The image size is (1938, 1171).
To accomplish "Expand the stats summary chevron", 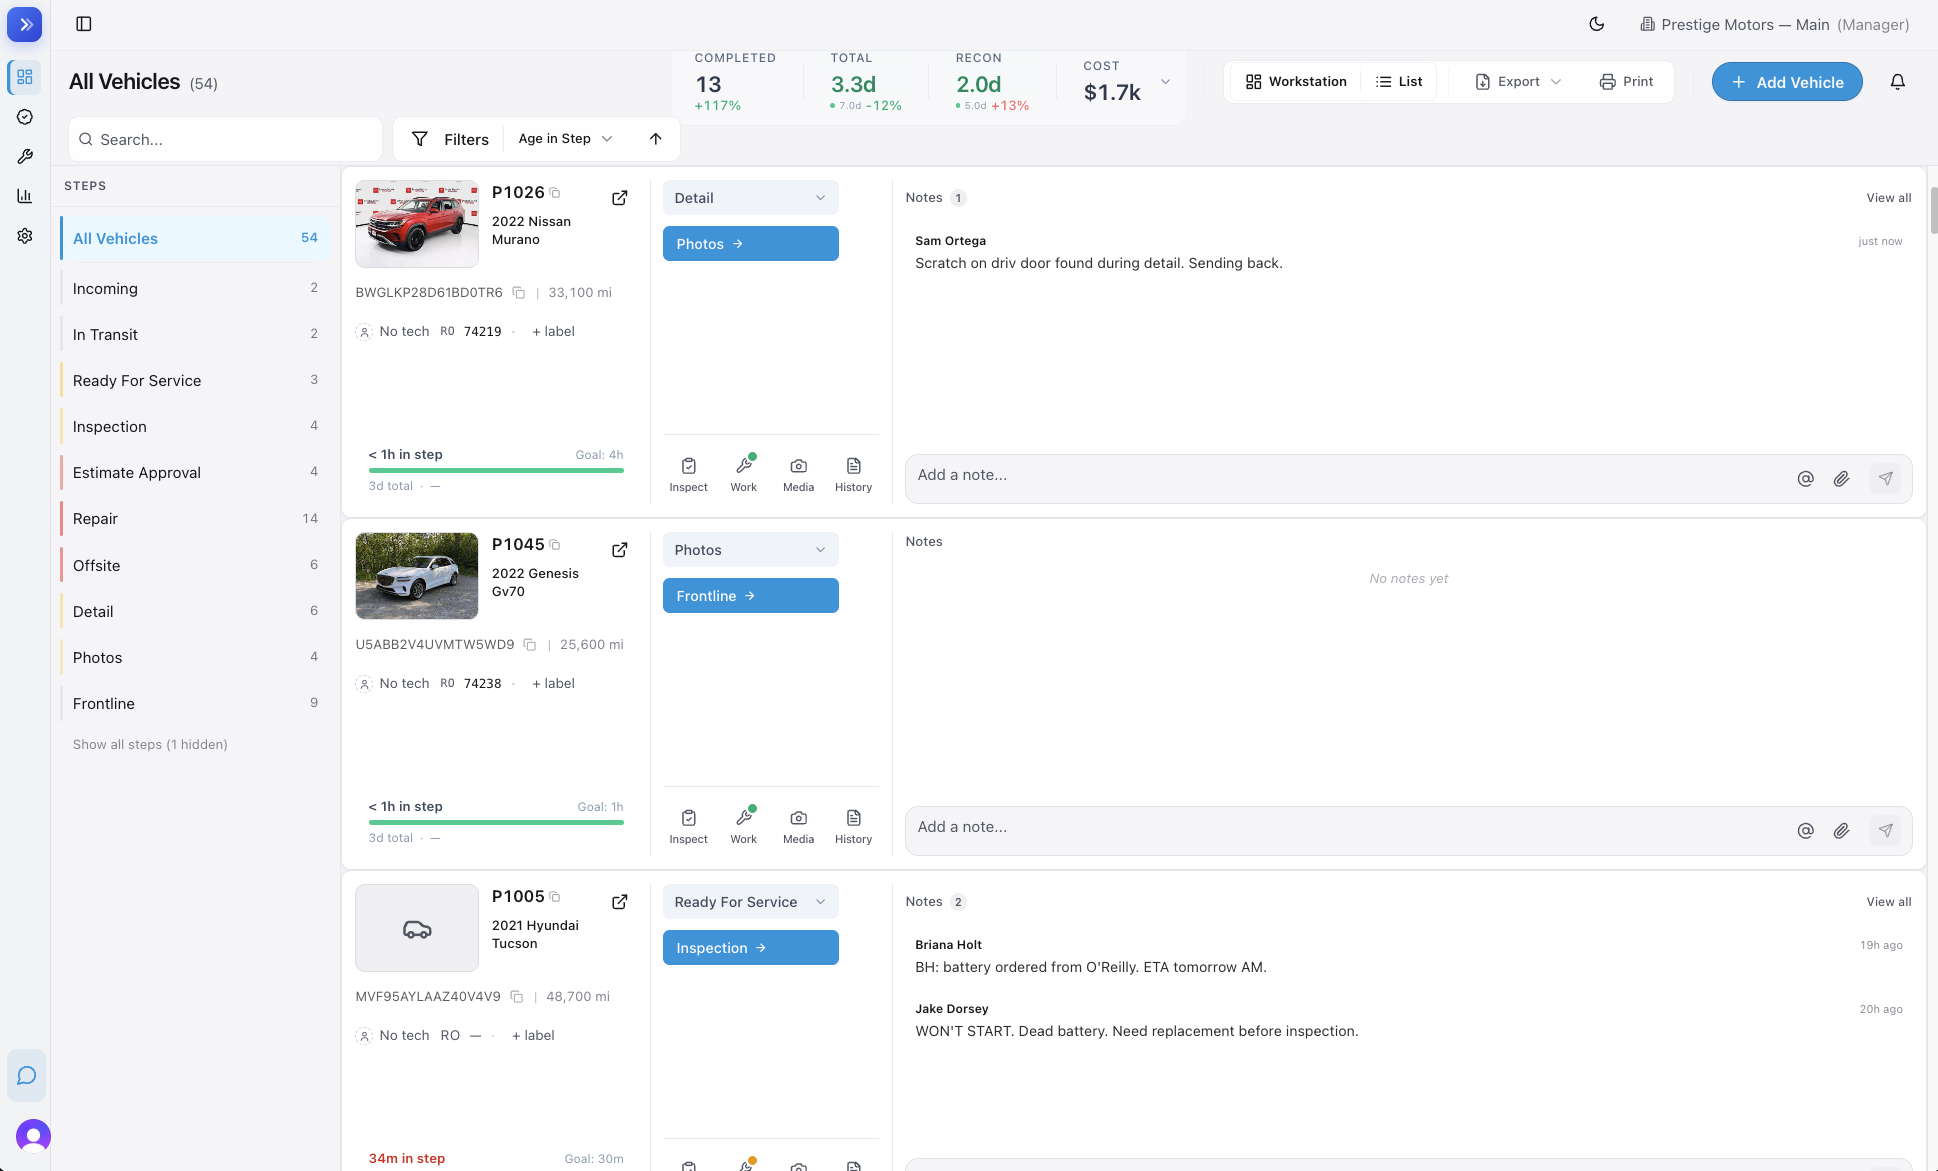I will [x=1165, y=82].
